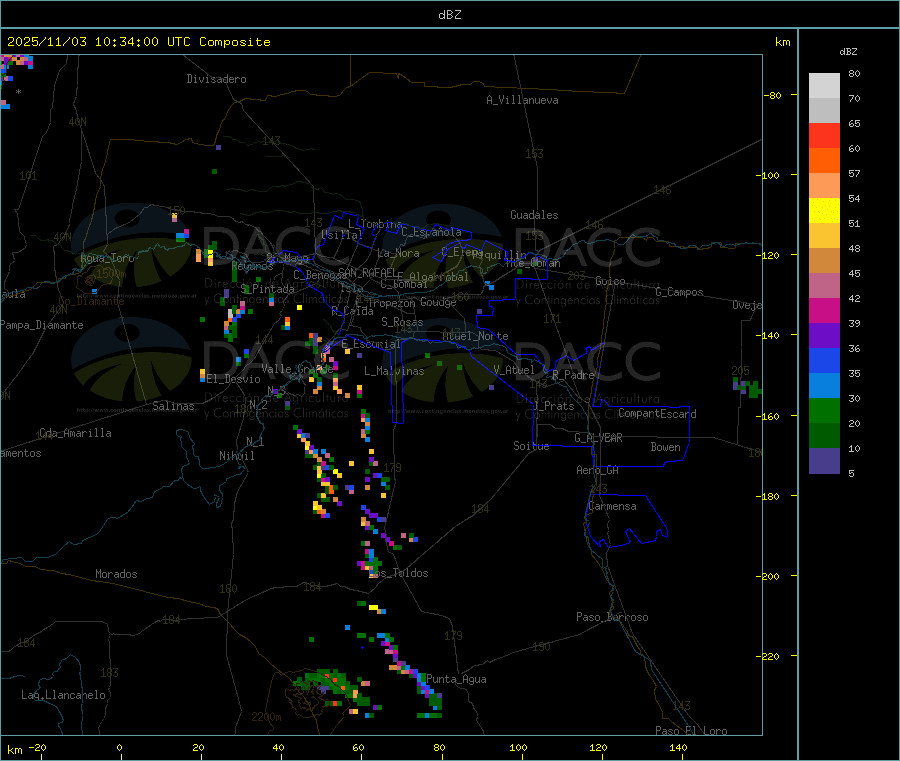Click the -80 km axis tick label
Screen dimensions: 900x761
tap(774, 95)
